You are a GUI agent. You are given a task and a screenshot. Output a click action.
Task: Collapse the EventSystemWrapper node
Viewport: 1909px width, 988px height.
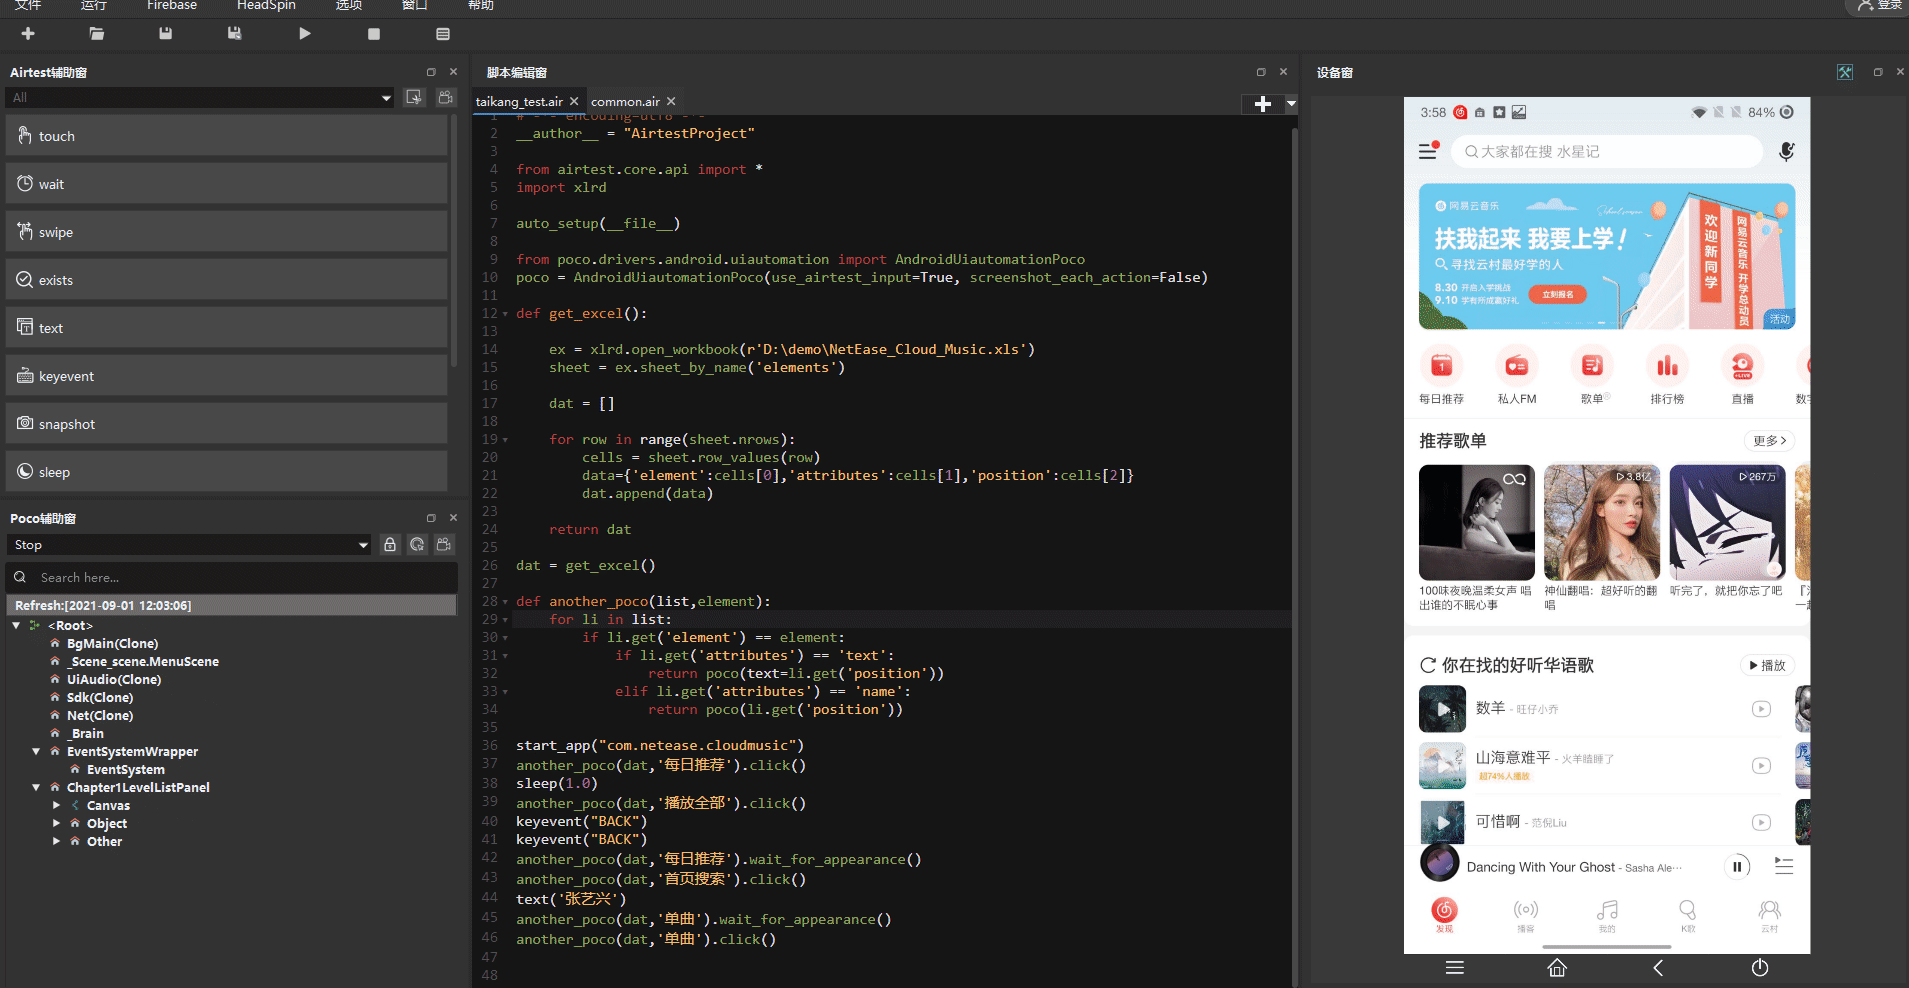pos(36,751)
